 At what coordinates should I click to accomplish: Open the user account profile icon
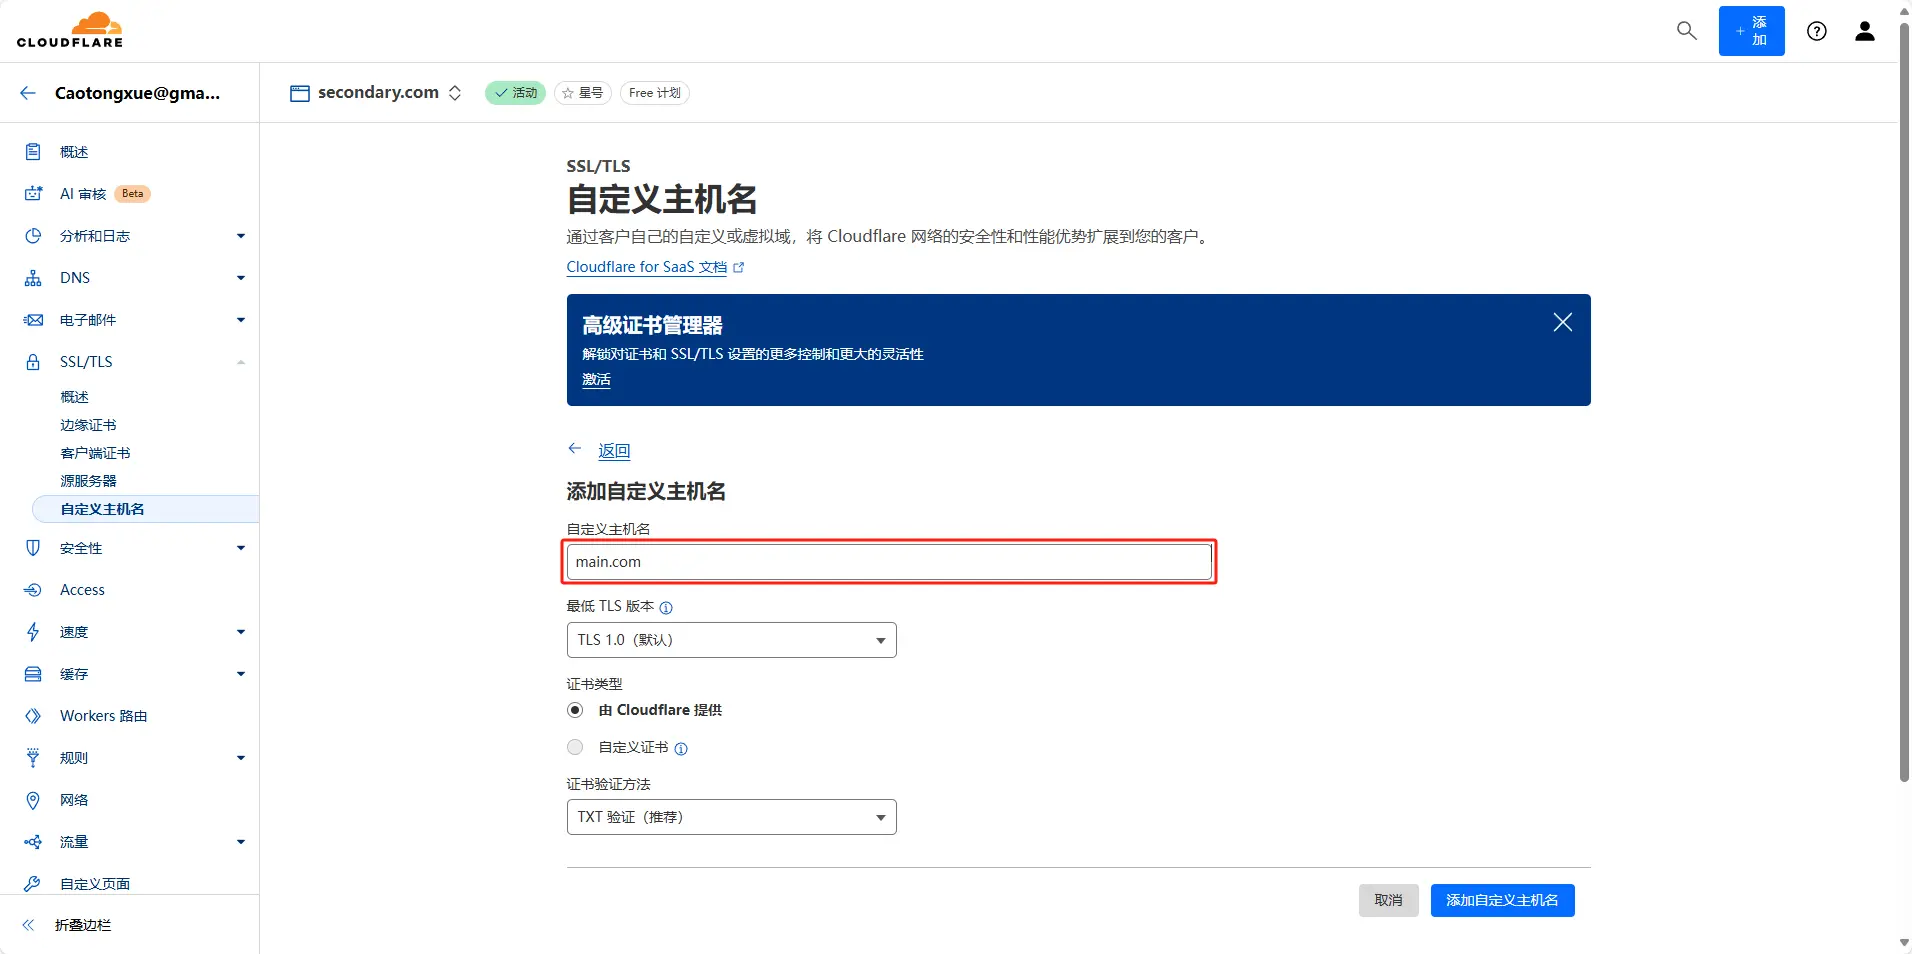pos(1865,31)
